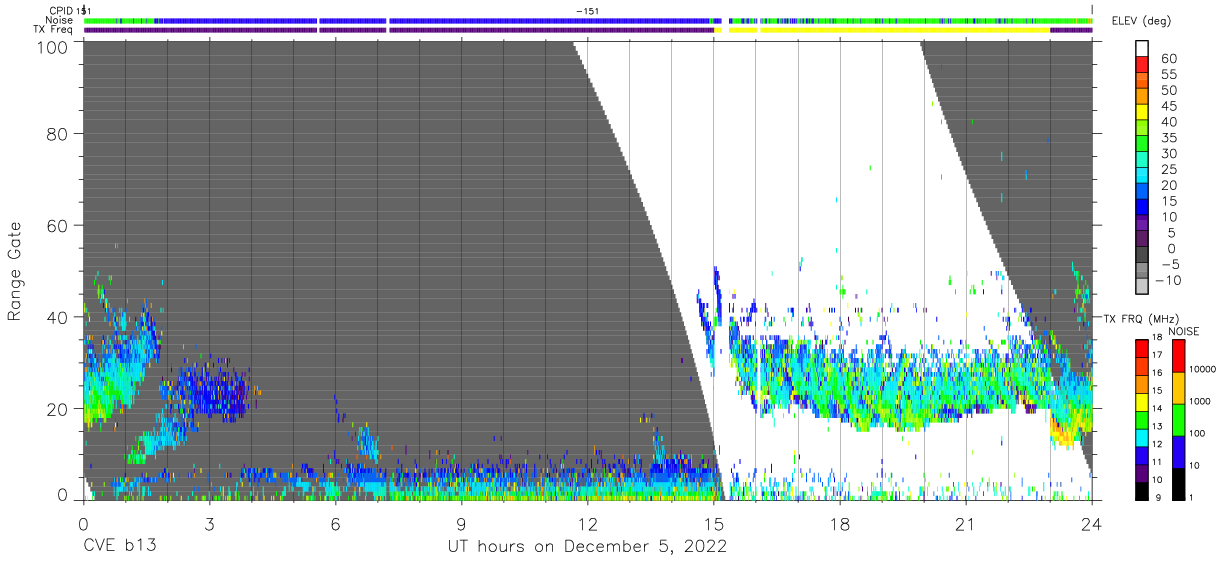Click the orange segment of the NOISE colorbar
The height and width of the screenshot is (567, 1228).
1179,387
